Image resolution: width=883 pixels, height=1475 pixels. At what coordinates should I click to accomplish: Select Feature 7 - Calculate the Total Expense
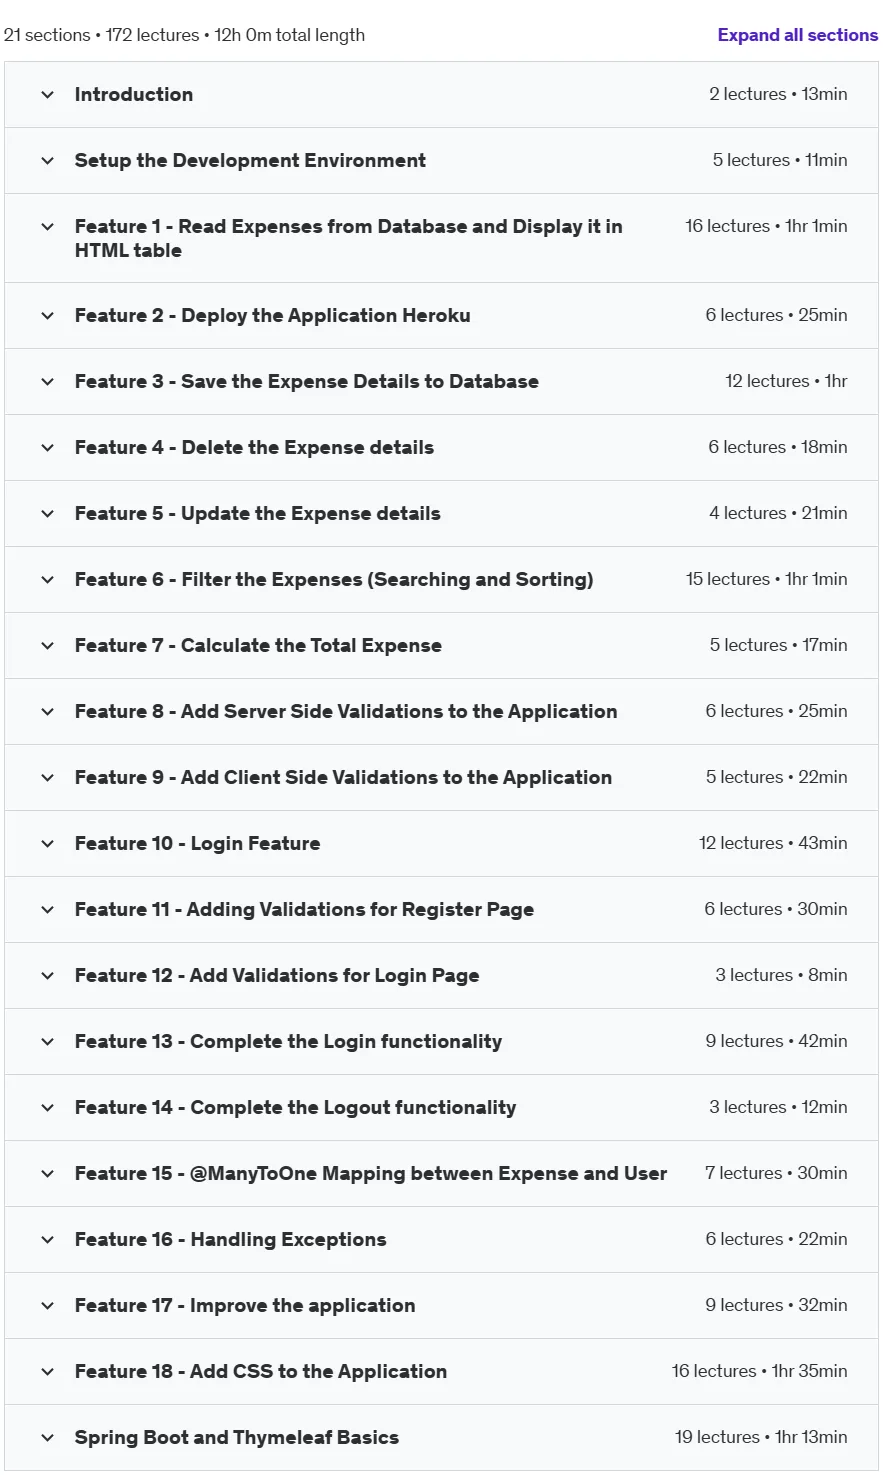click(258, 645)
